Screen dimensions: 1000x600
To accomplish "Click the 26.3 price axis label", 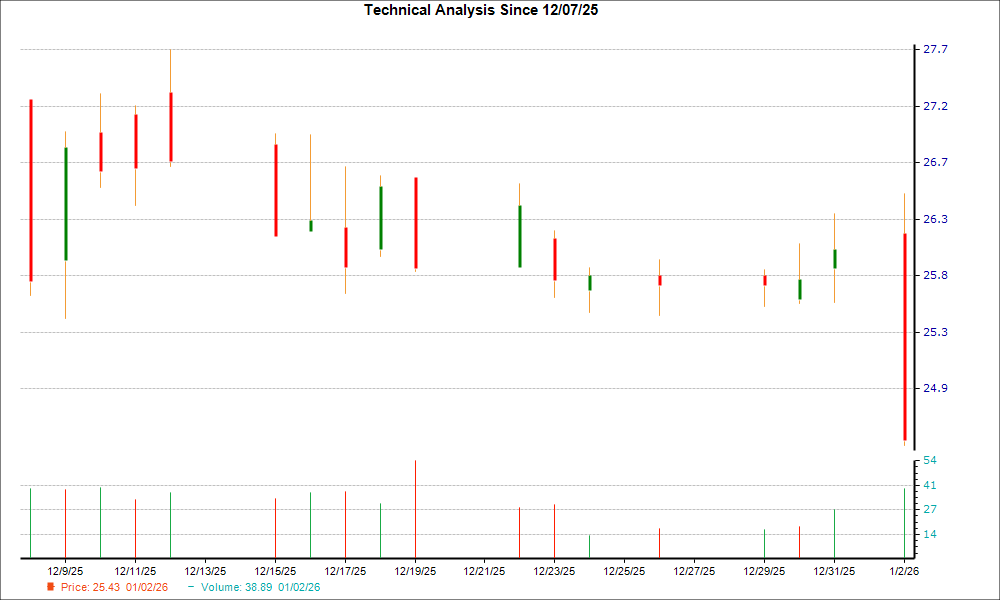I will [x=936, y=219].
